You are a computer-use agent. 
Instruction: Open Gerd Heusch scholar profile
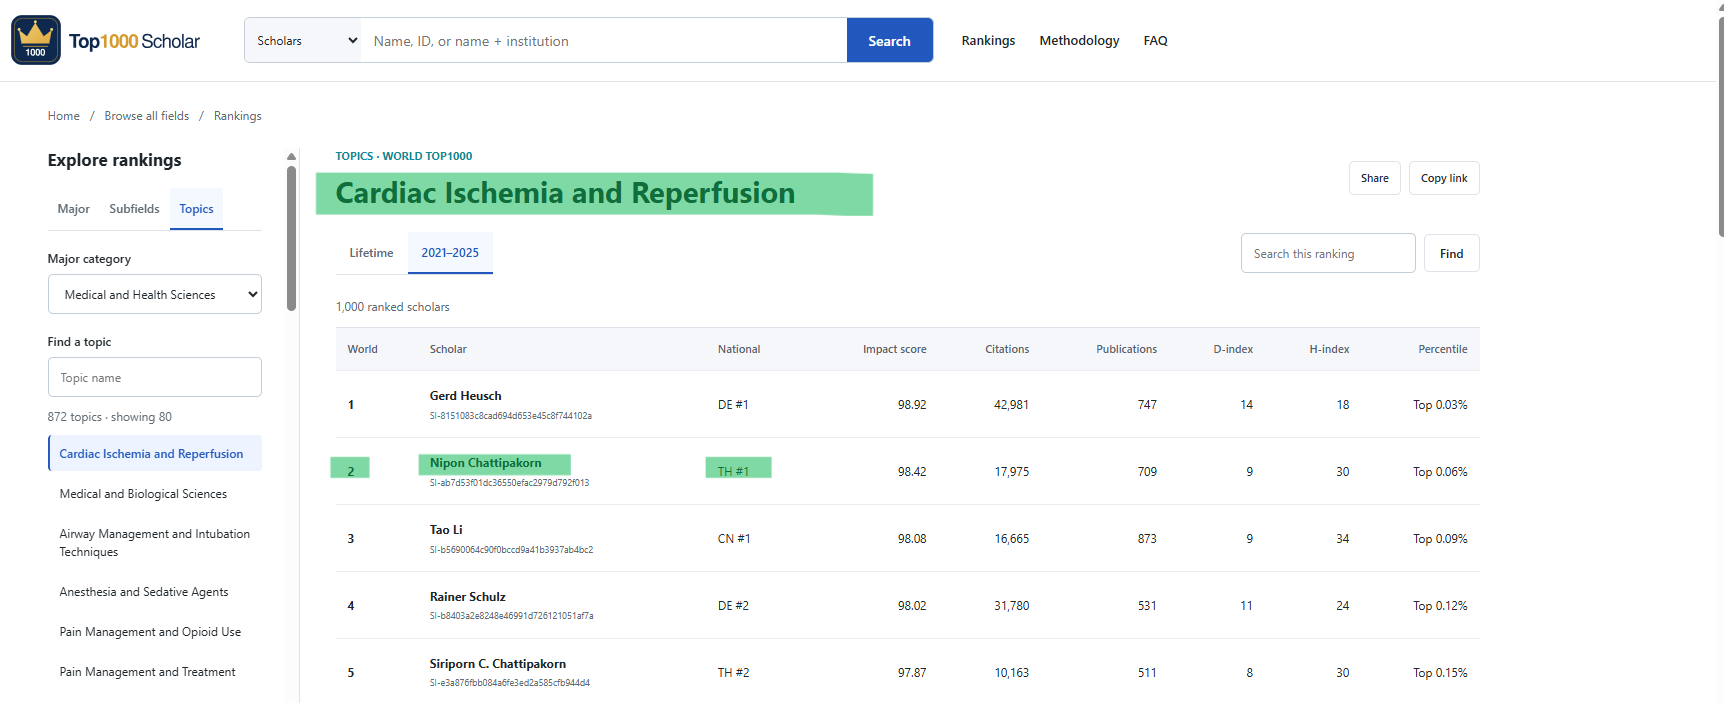(466, 396)
